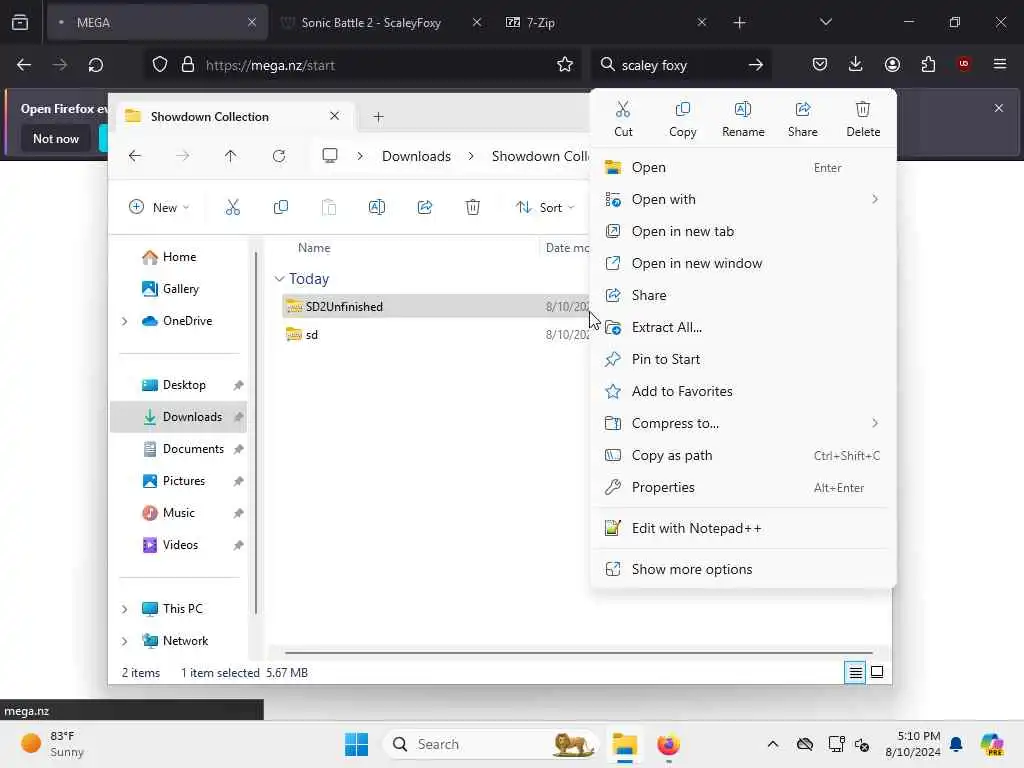Viewport: 1024px width, 768px height.
Task: Switch to large icons view layout
Action: (877, 672)
